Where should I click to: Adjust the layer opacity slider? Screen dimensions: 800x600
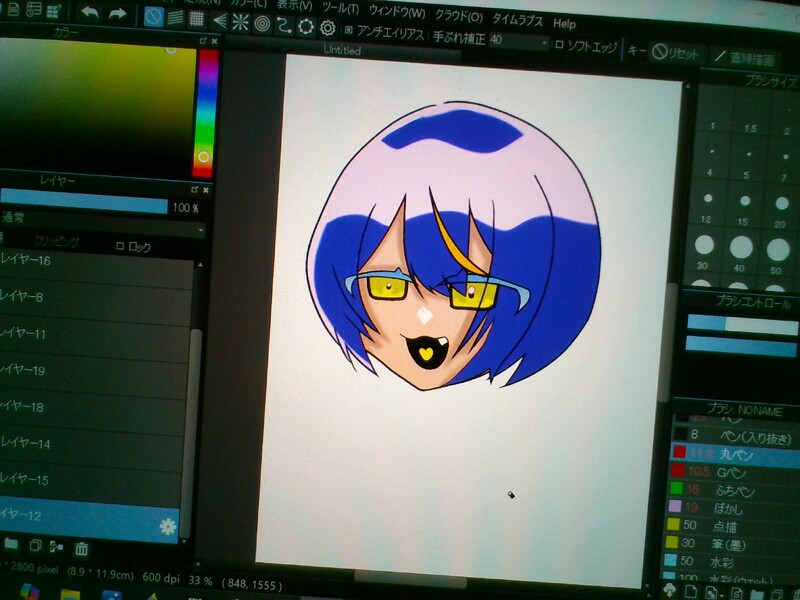(x=84, y=201)
